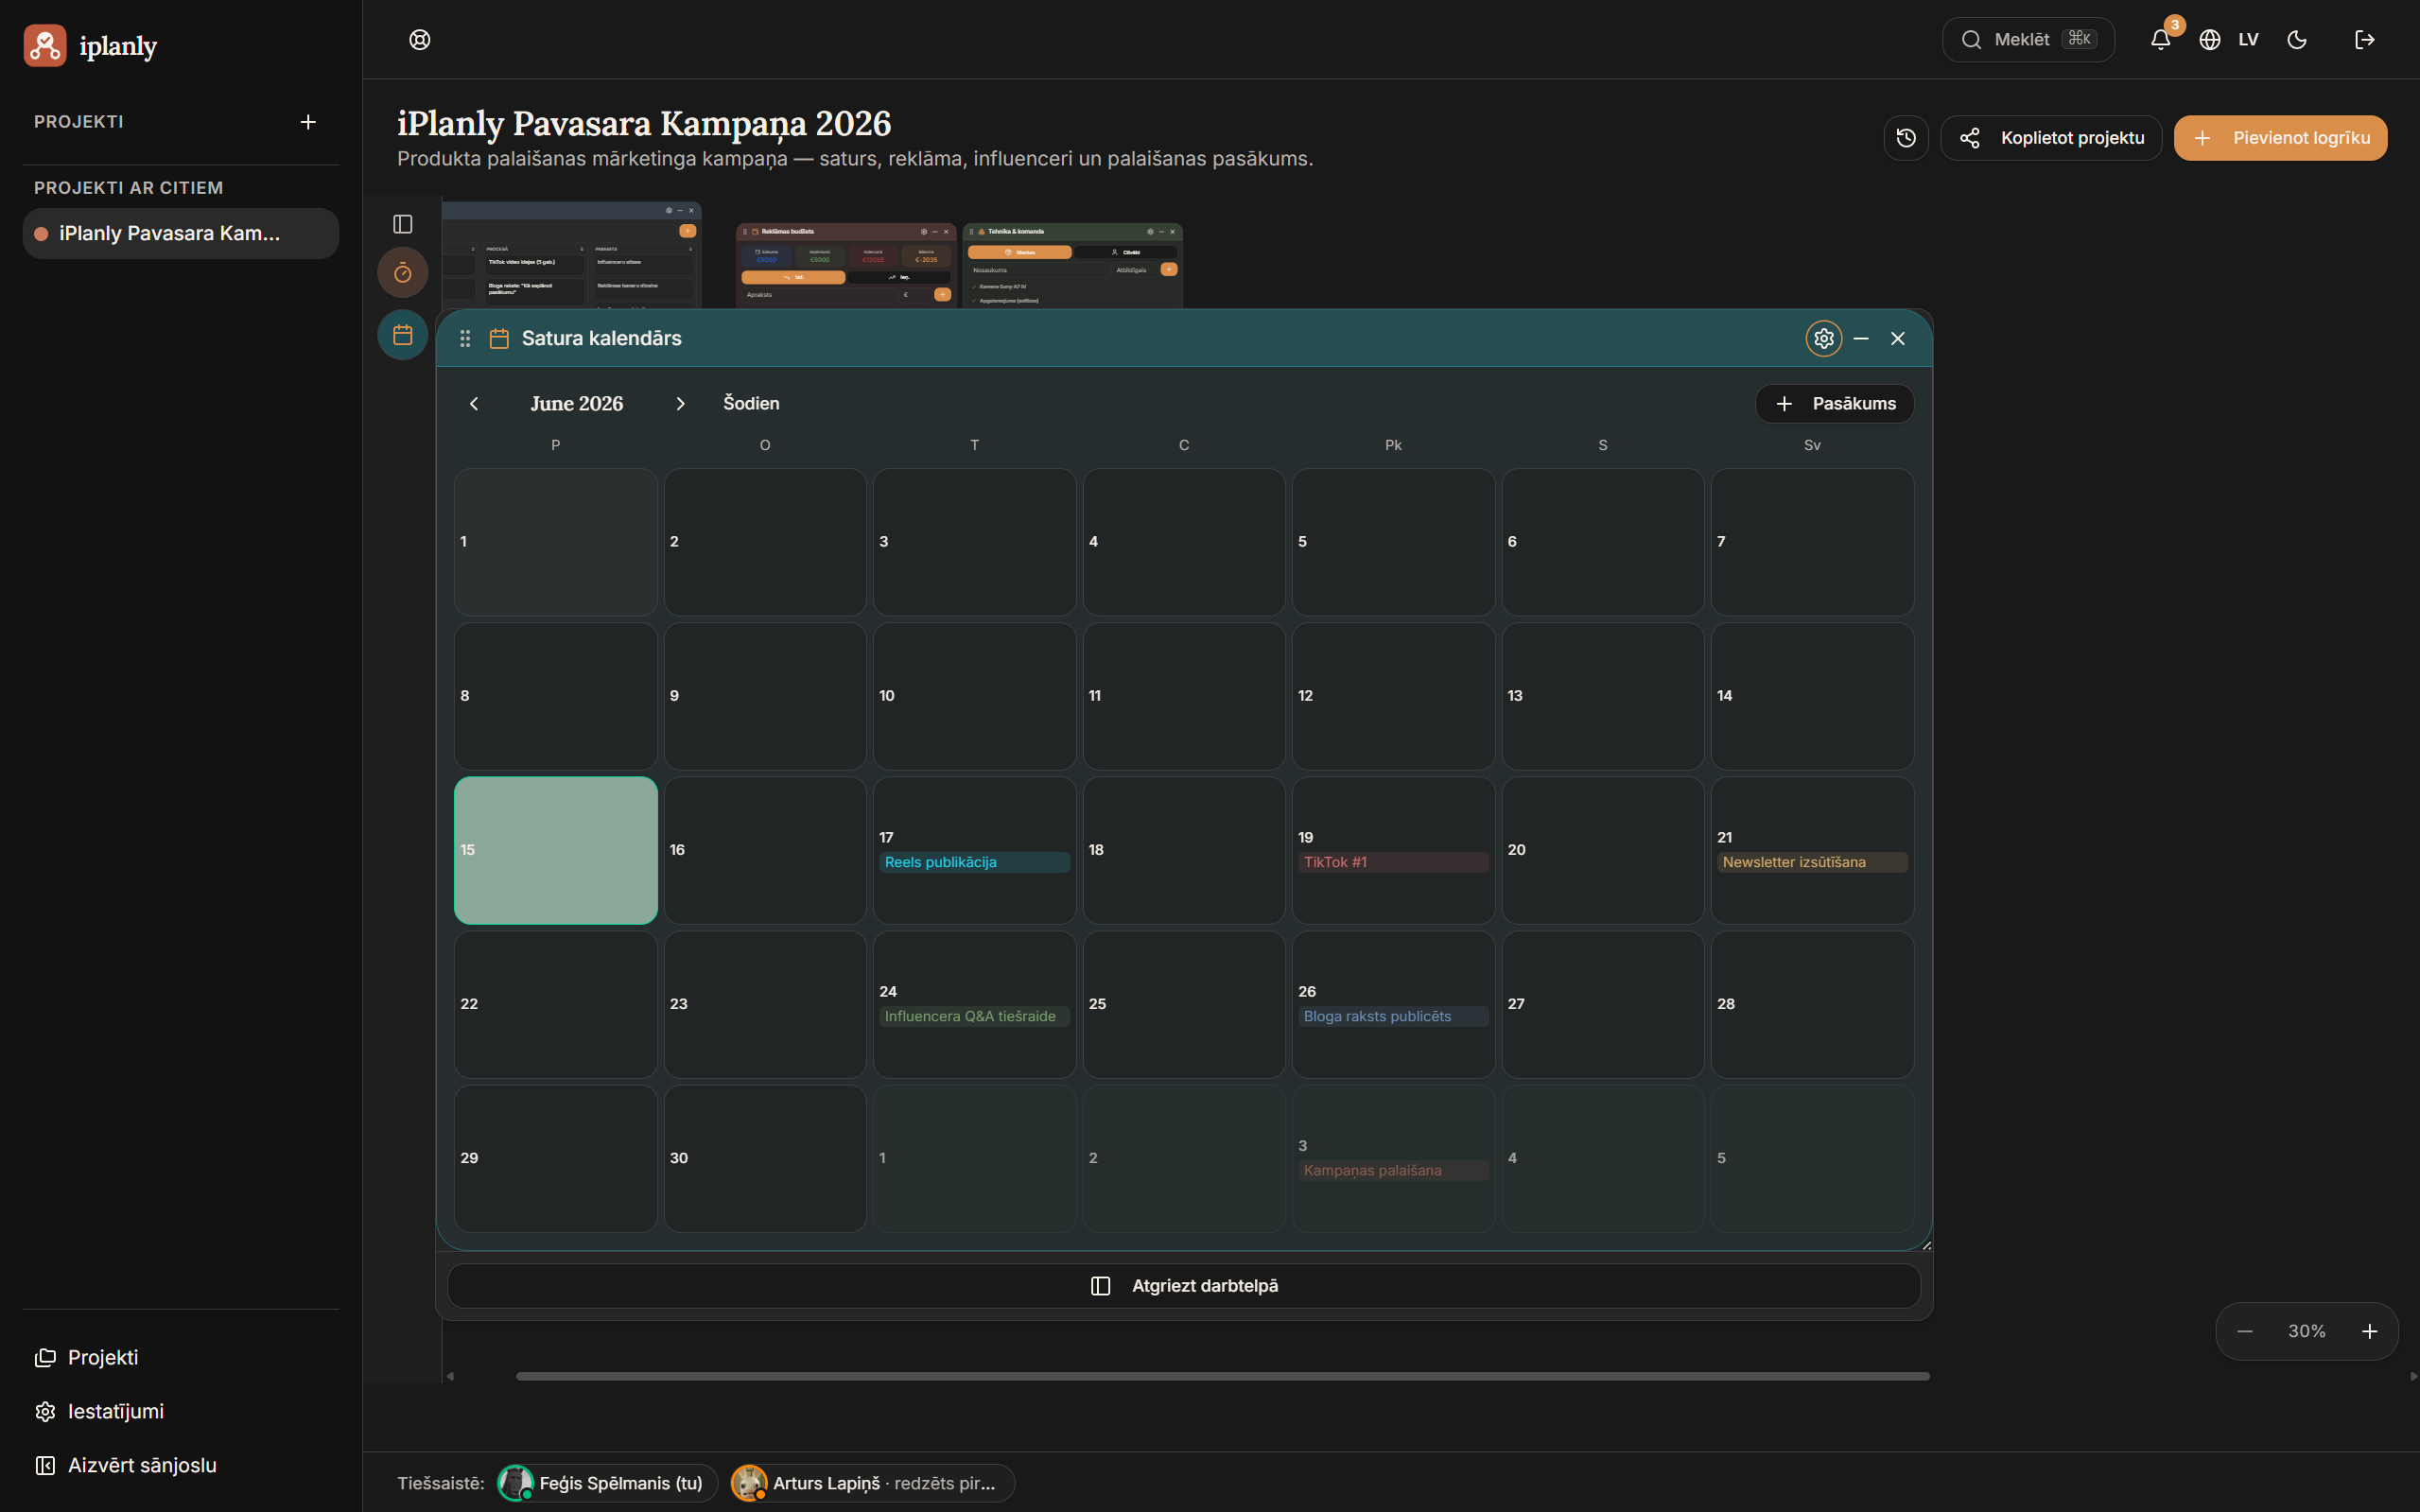The image size is (2420, 1512).
Task: Click the project title iPlanly Pavasara Kampaņa 2026
Action: click(x=644, y=123)
